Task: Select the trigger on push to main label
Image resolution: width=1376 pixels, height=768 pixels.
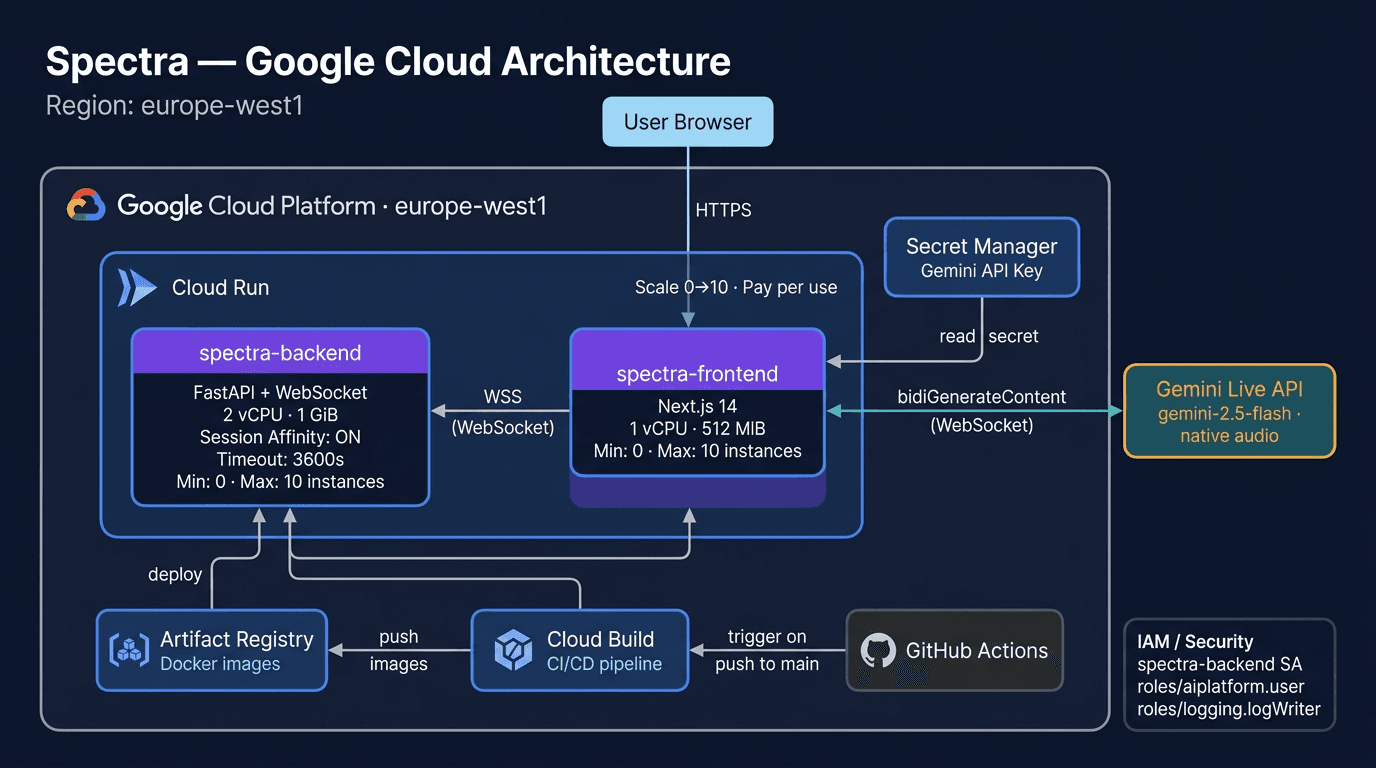Action: pos(767,650)
